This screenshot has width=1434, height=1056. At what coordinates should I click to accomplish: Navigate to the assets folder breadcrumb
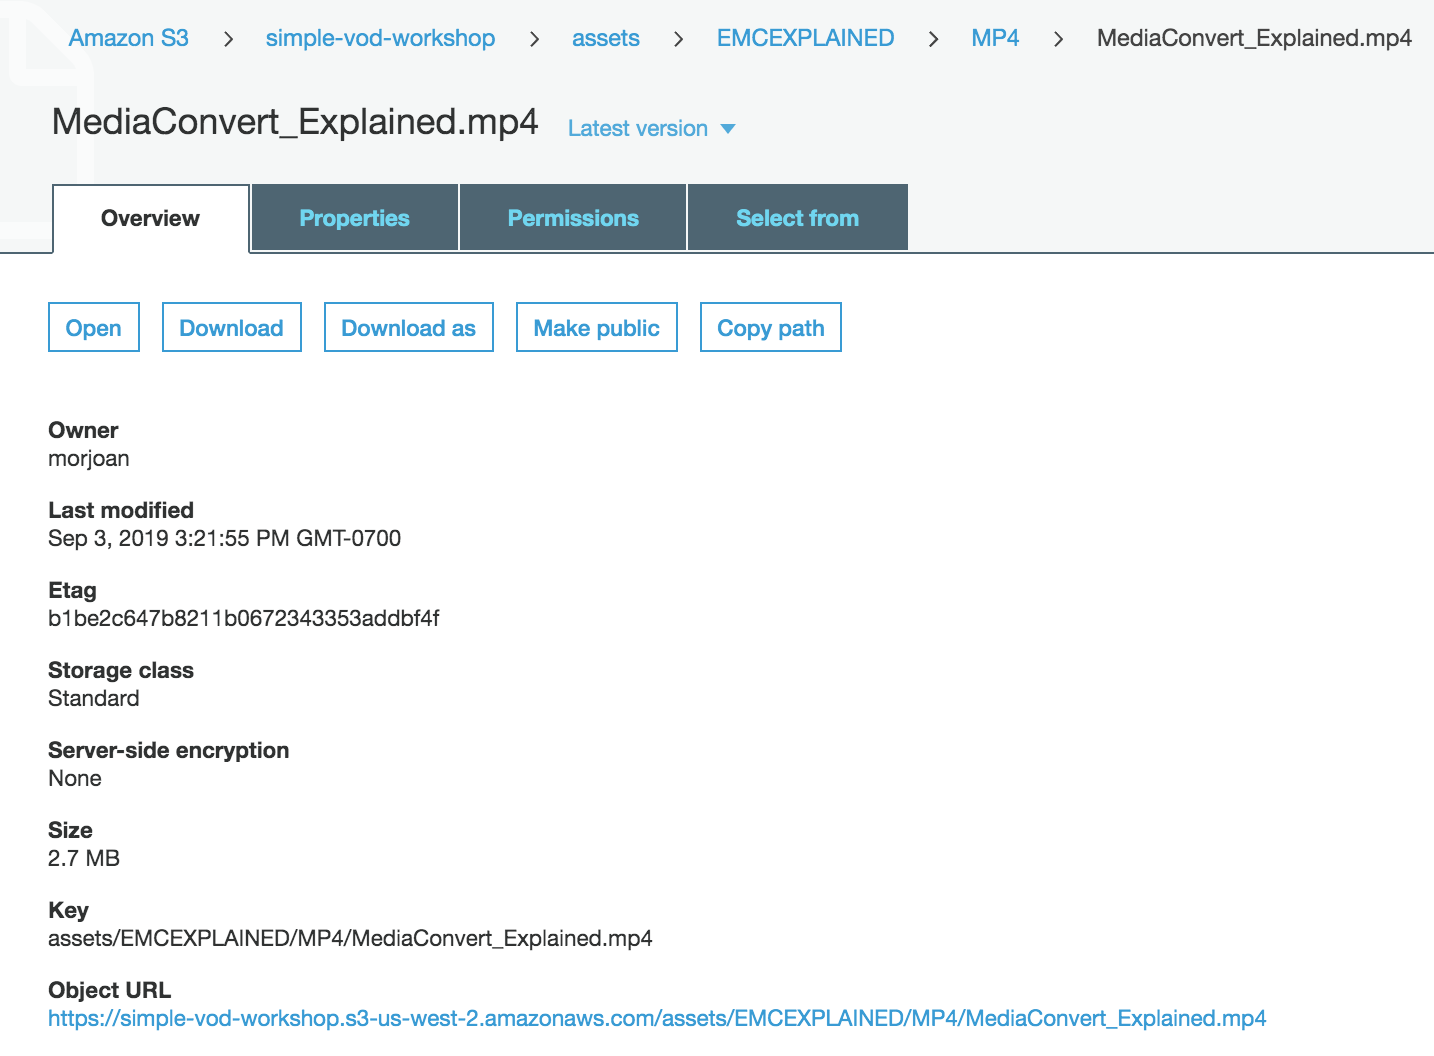605,38
